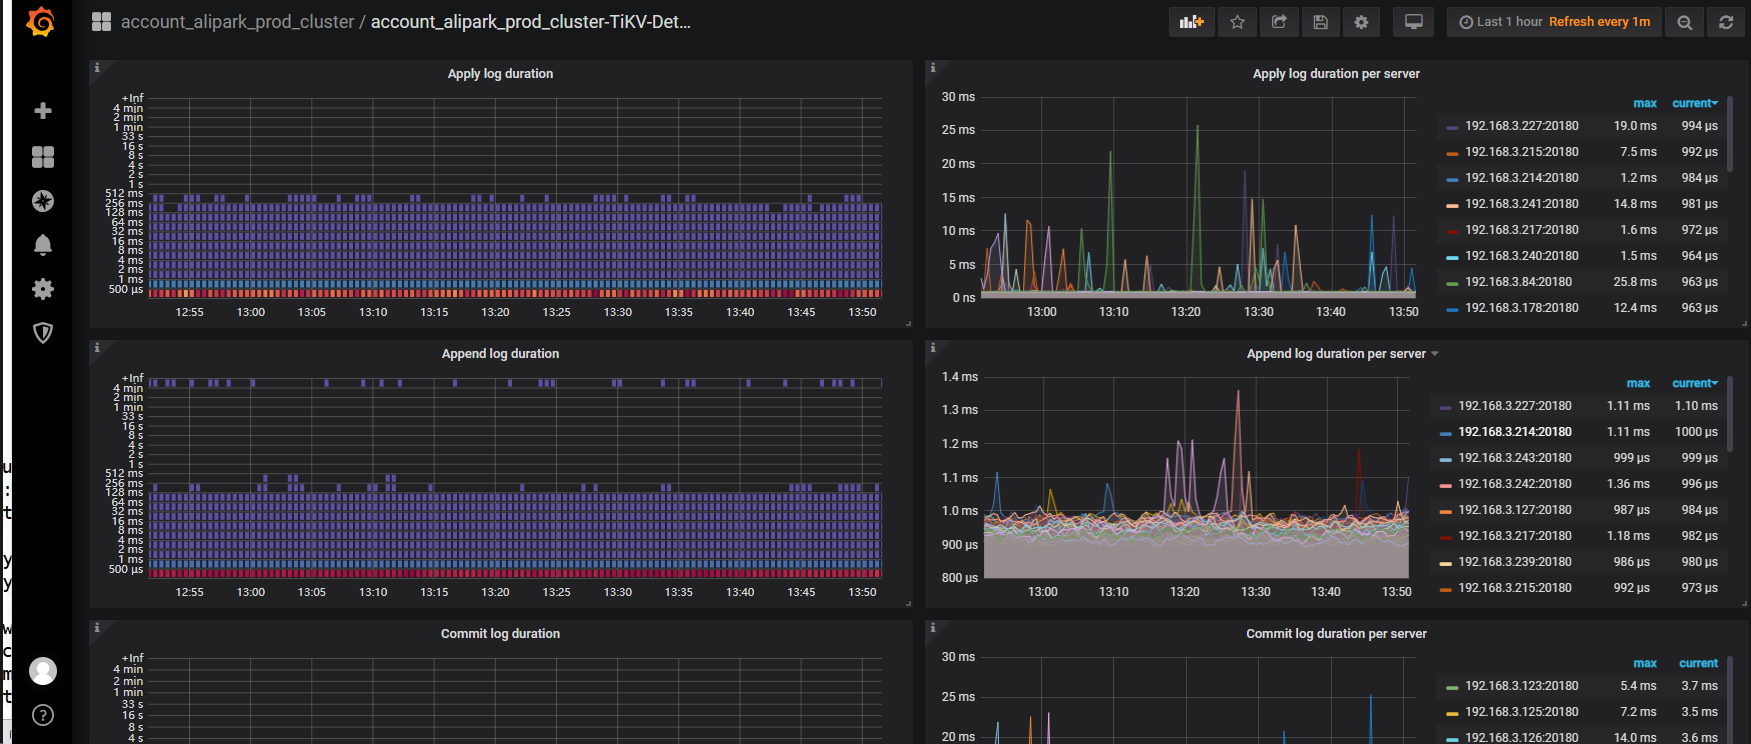Click the Grafana logo home icon
Image resolution: width=1751 pixels, height=744 pixels.
pyautogui.click(x=41, y=22)
